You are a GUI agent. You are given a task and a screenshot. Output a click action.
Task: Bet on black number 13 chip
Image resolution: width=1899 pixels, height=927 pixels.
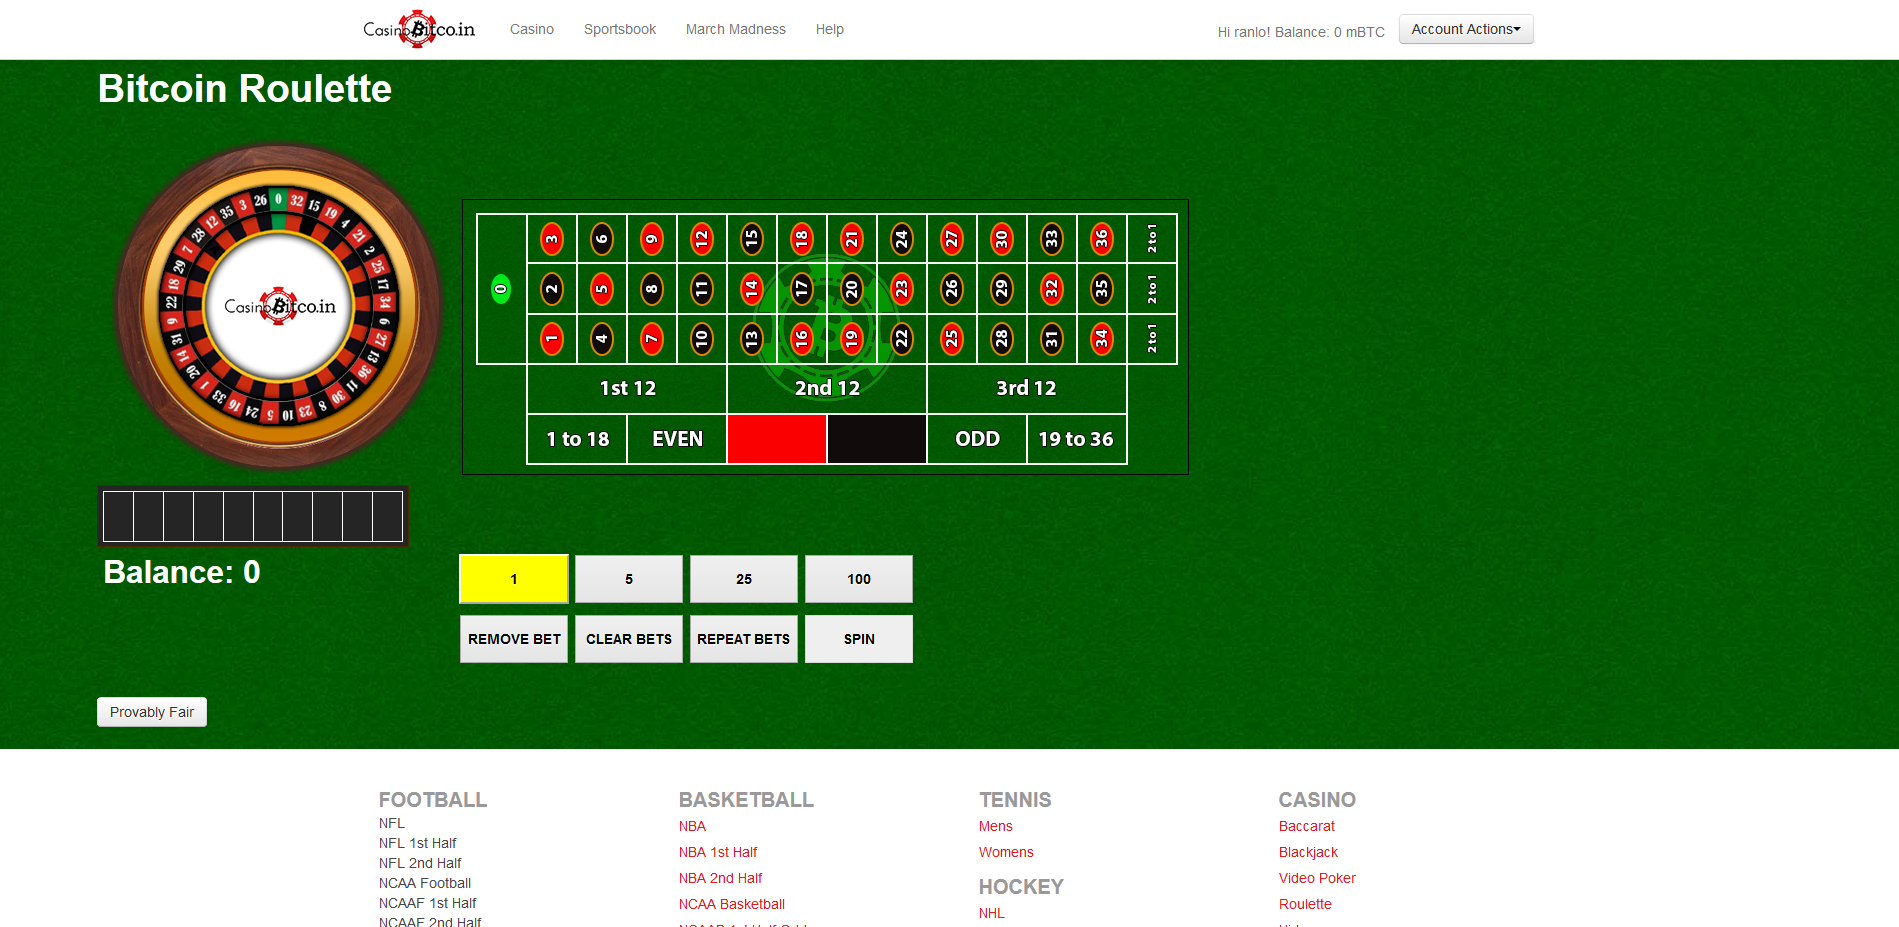coord(752,339)
